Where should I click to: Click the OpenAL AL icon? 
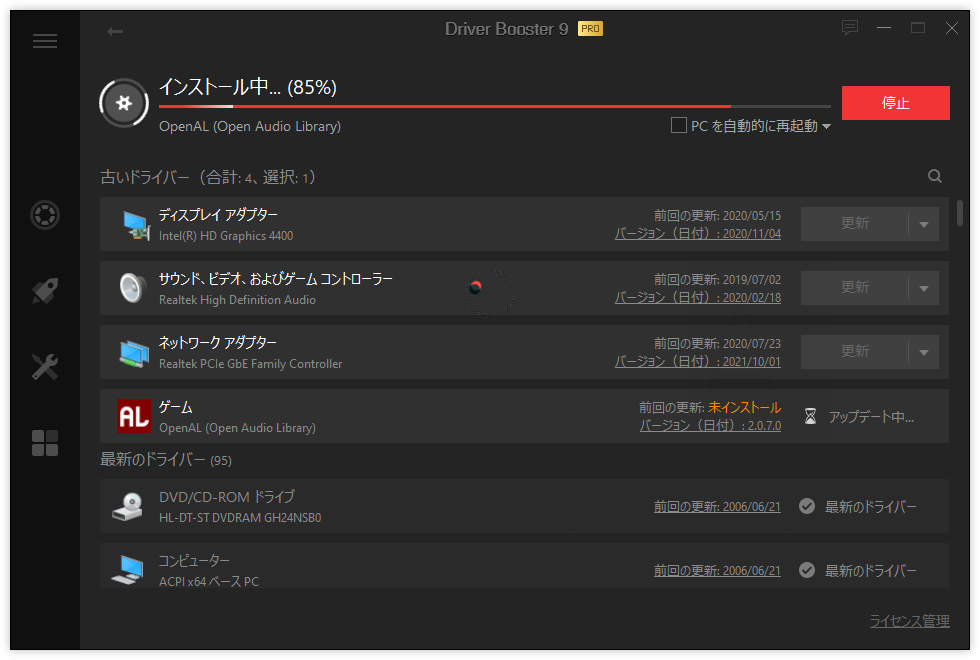pos(134,416)
